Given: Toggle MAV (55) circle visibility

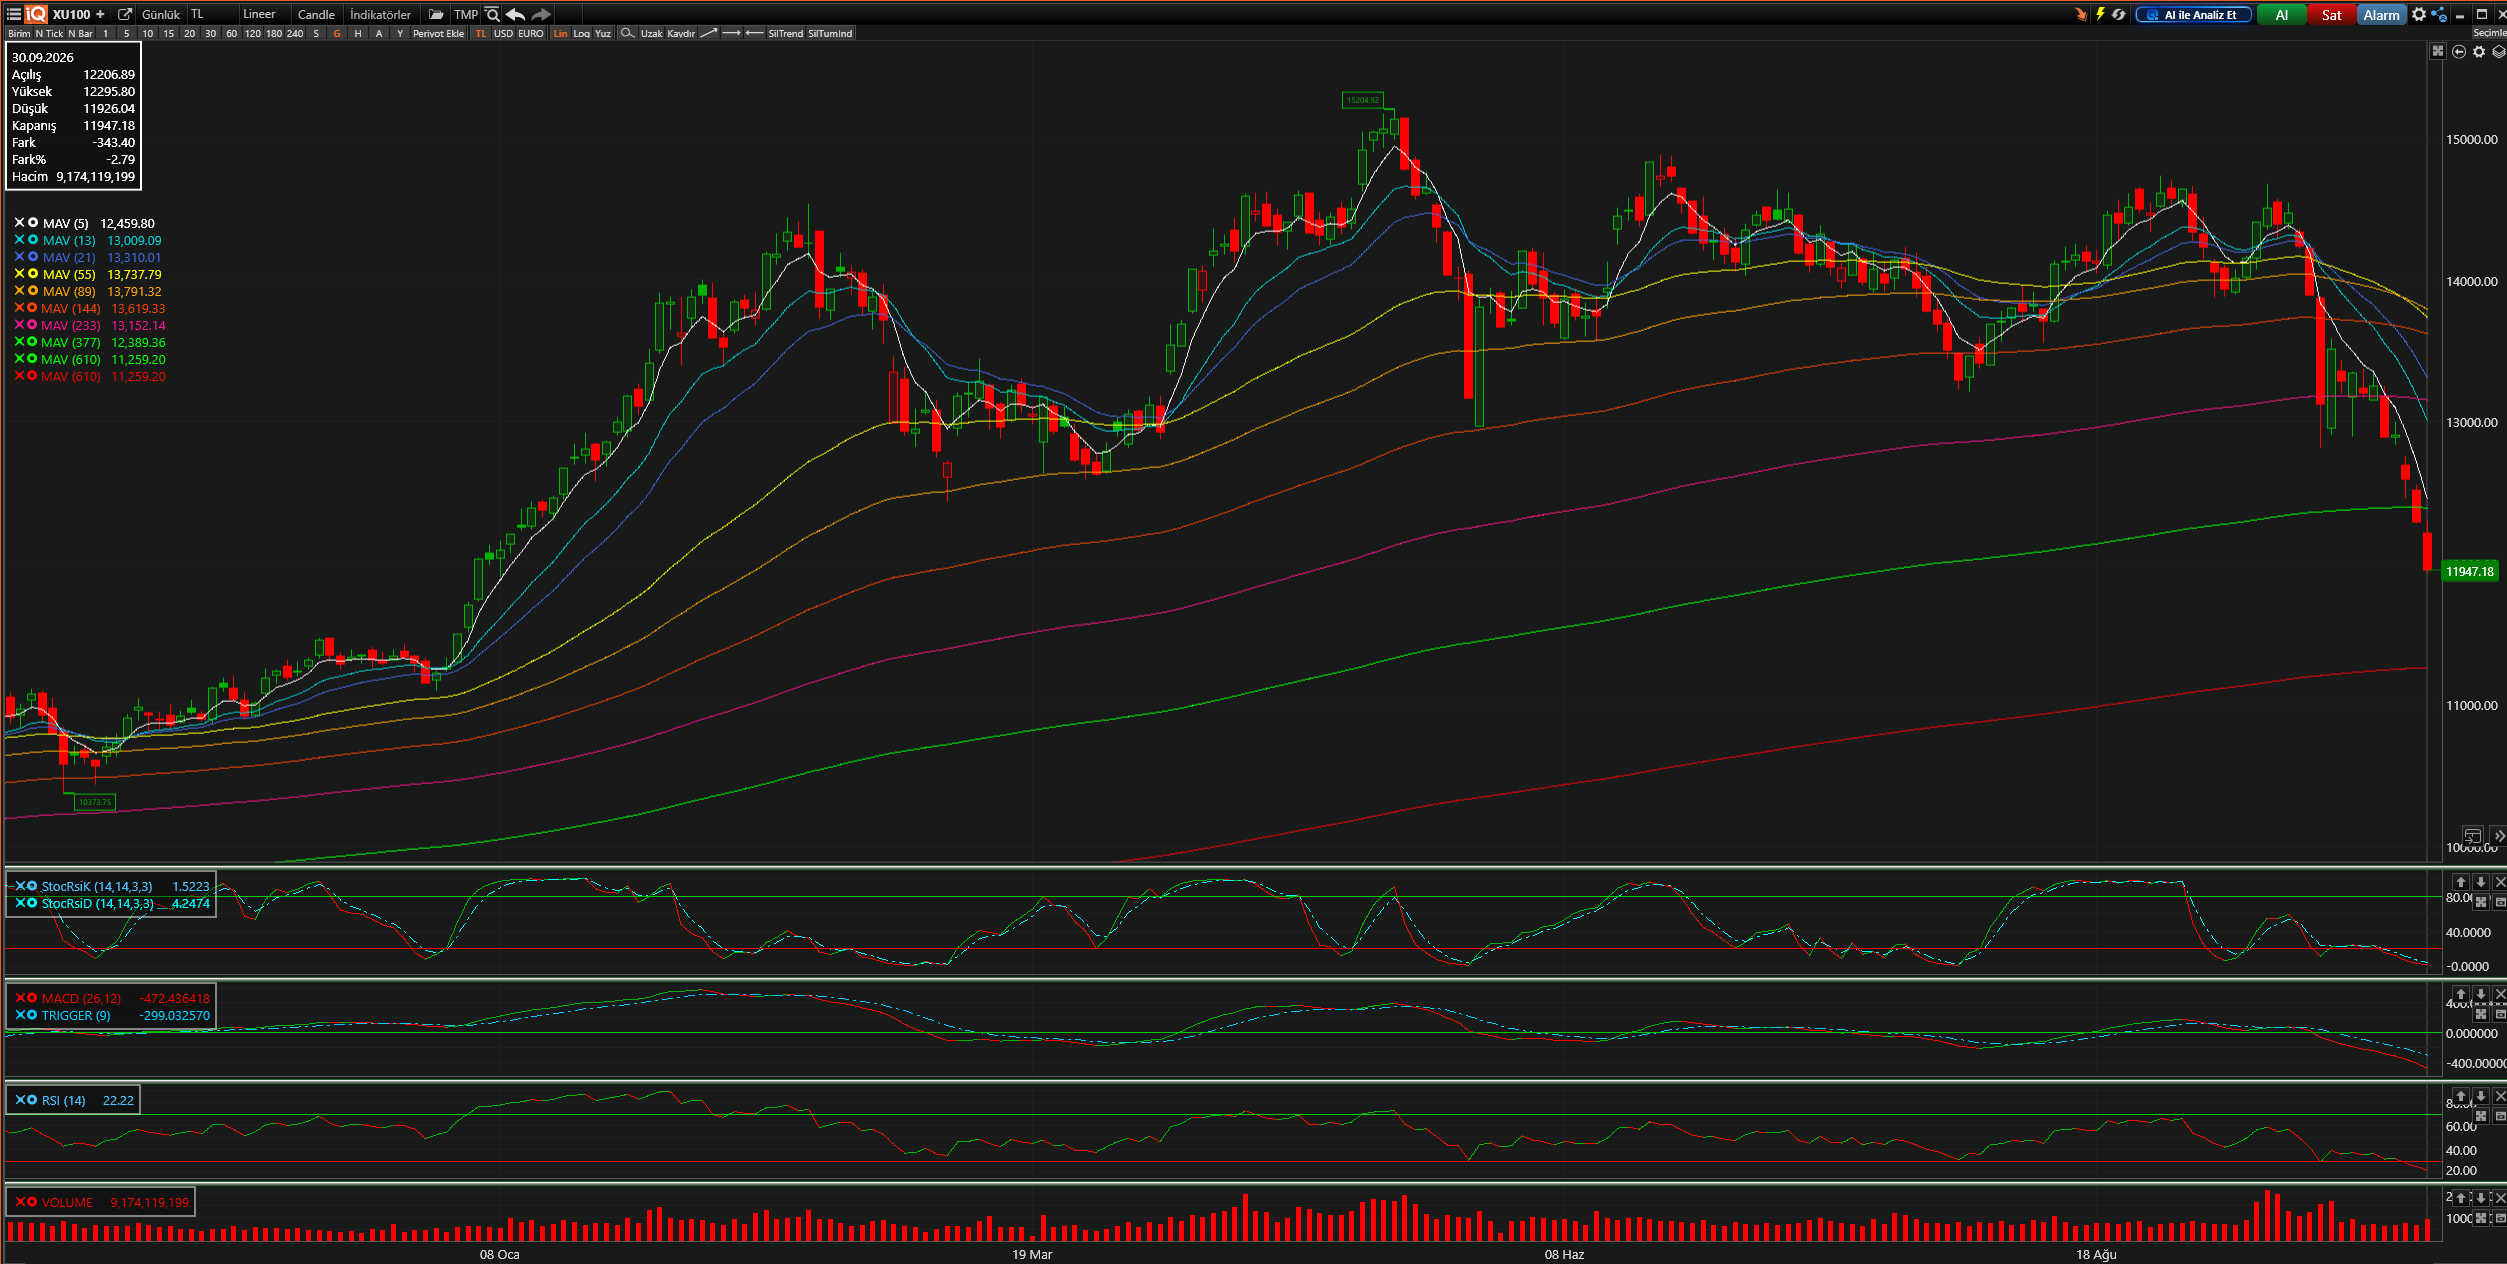Looking at the screenshot, I should pos(33,274).
